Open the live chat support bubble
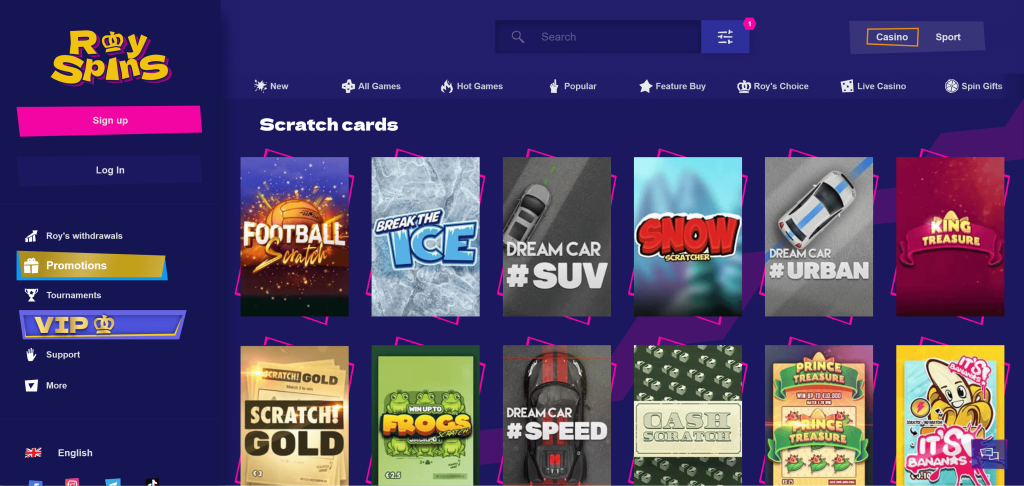This screenshot has width=1024, height=486. [x=989, y=453]
